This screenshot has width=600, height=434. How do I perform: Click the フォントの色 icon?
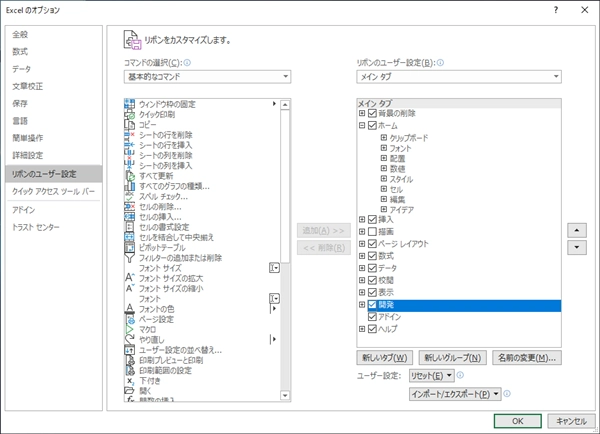(129, 309)
